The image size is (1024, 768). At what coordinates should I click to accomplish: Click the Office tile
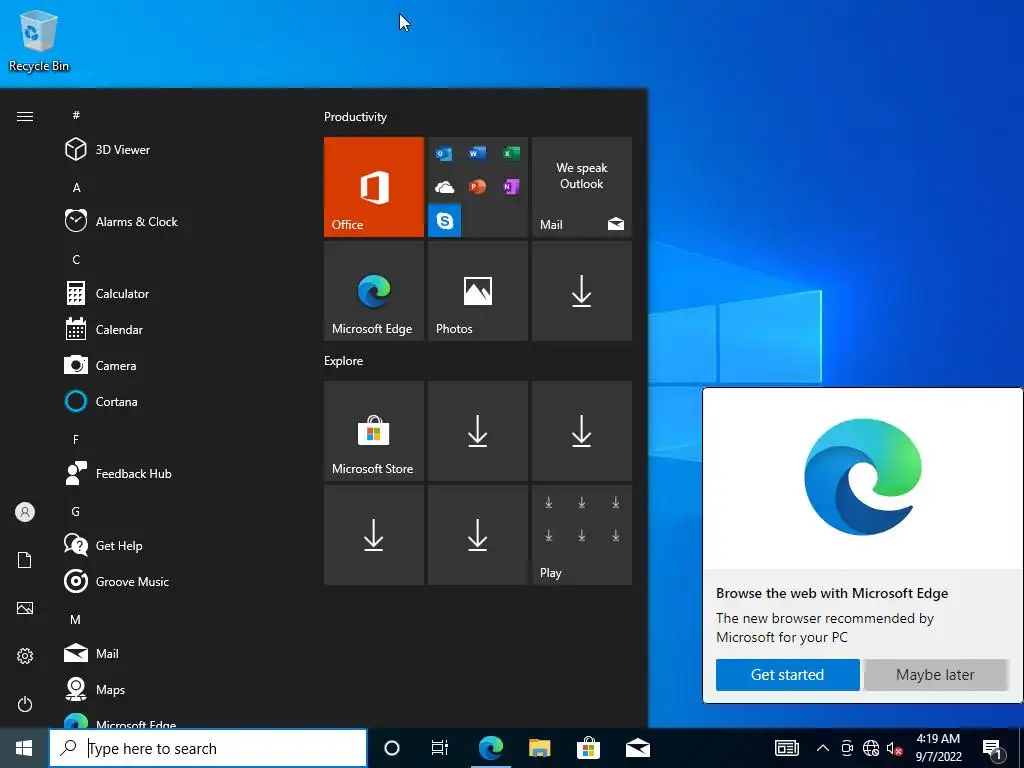point(374,187)
